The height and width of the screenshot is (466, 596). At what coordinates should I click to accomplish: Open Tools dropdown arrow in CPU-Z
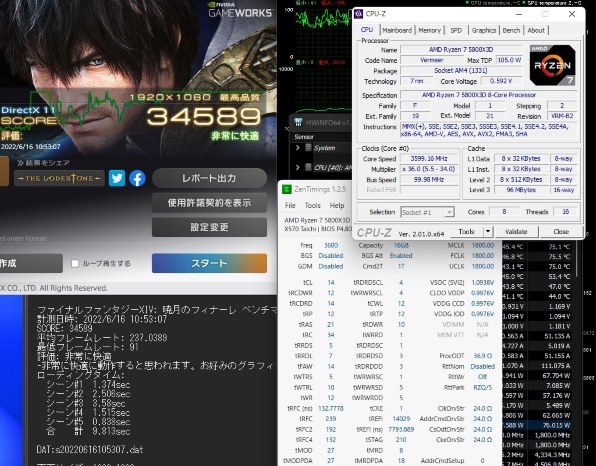[x=488, y=231]
